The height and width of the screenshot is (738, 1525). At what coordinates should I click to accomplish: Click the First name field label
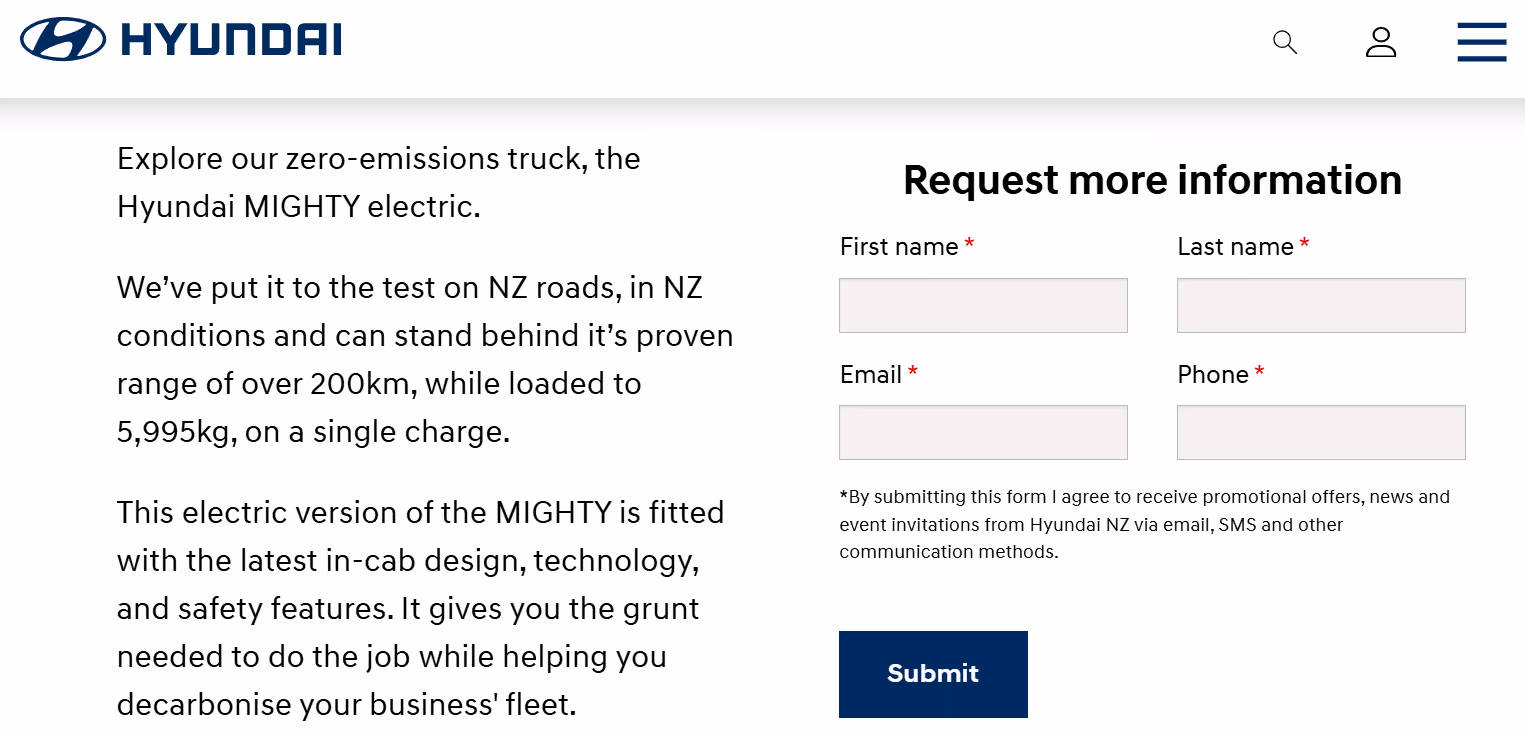pyautogui.click(x=899, y=247)
